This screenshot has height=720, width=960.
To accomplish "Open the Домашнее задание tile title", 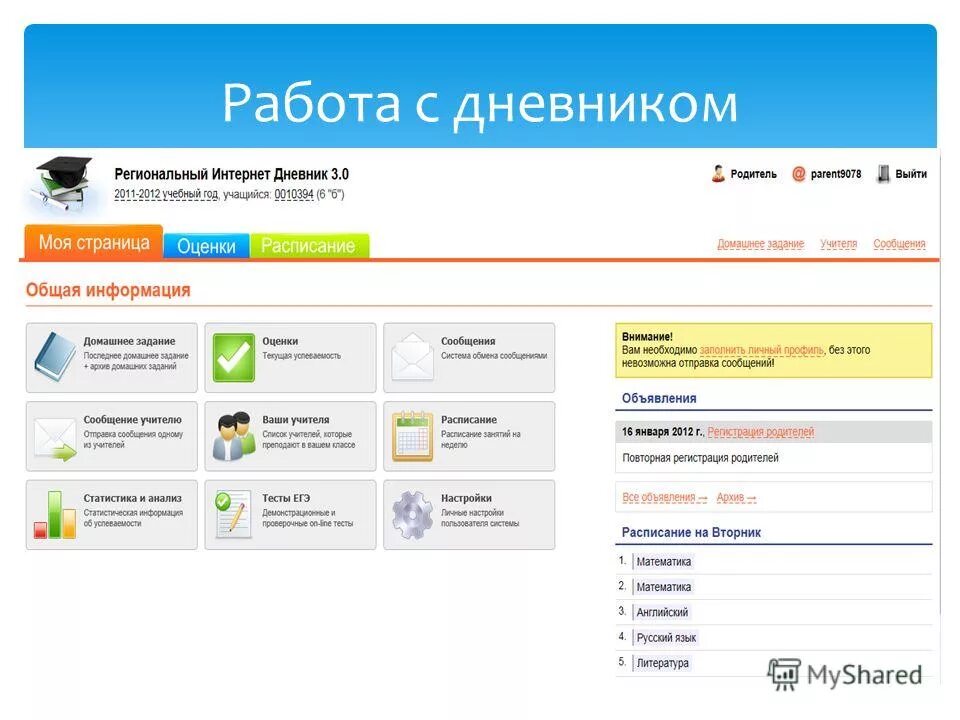I will tap(129, 341).
